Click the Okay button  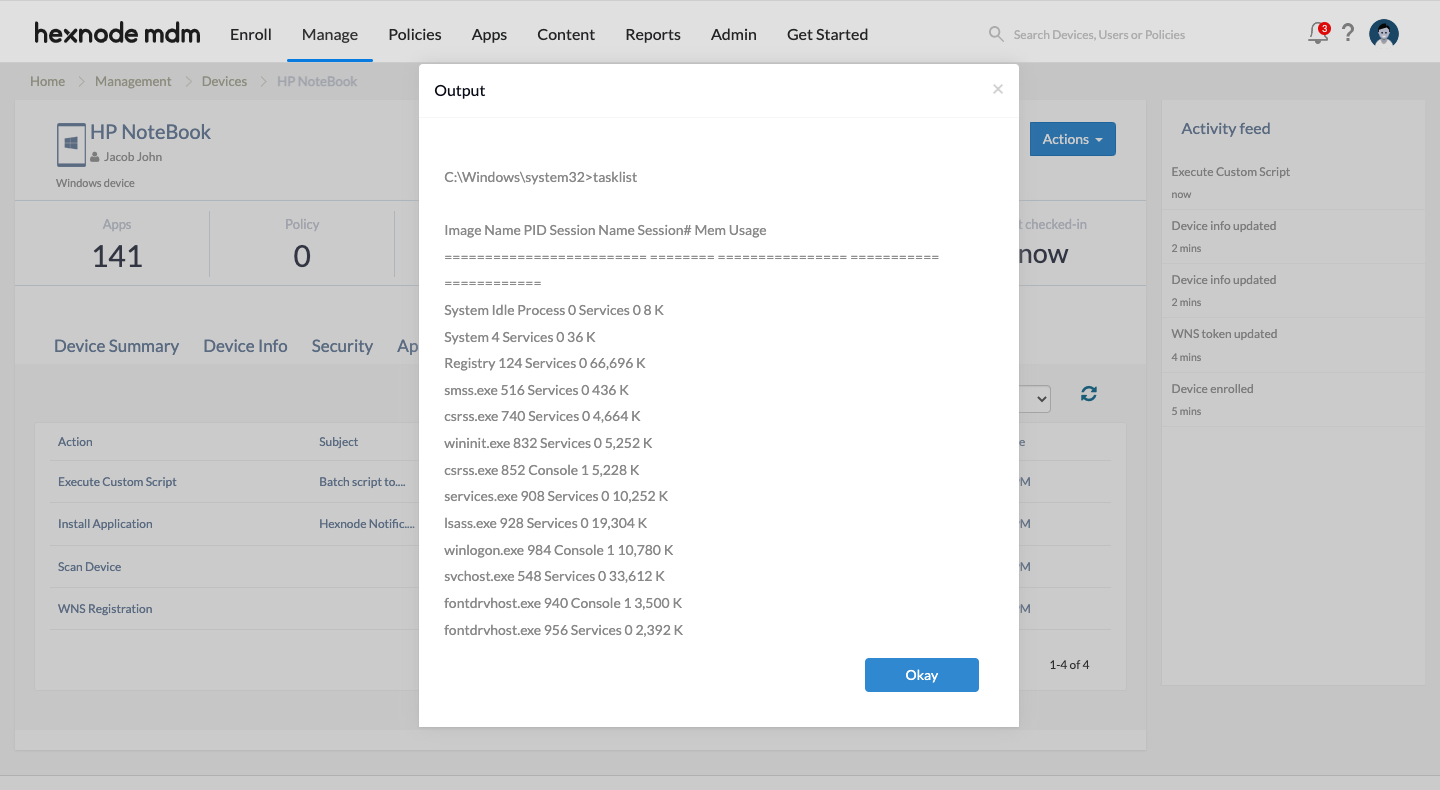922,675
